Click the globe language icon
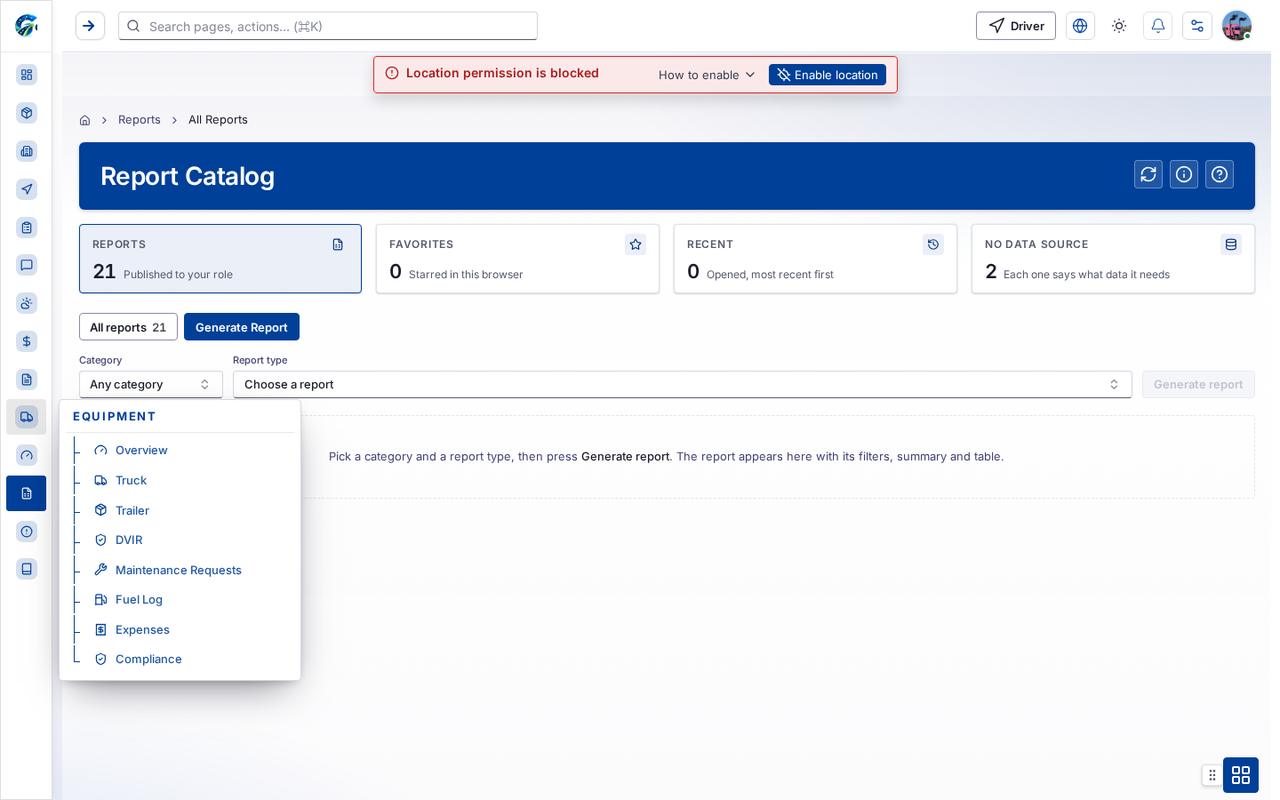The height and width of the screenshot is (800, 1280). coord(1080,26)
